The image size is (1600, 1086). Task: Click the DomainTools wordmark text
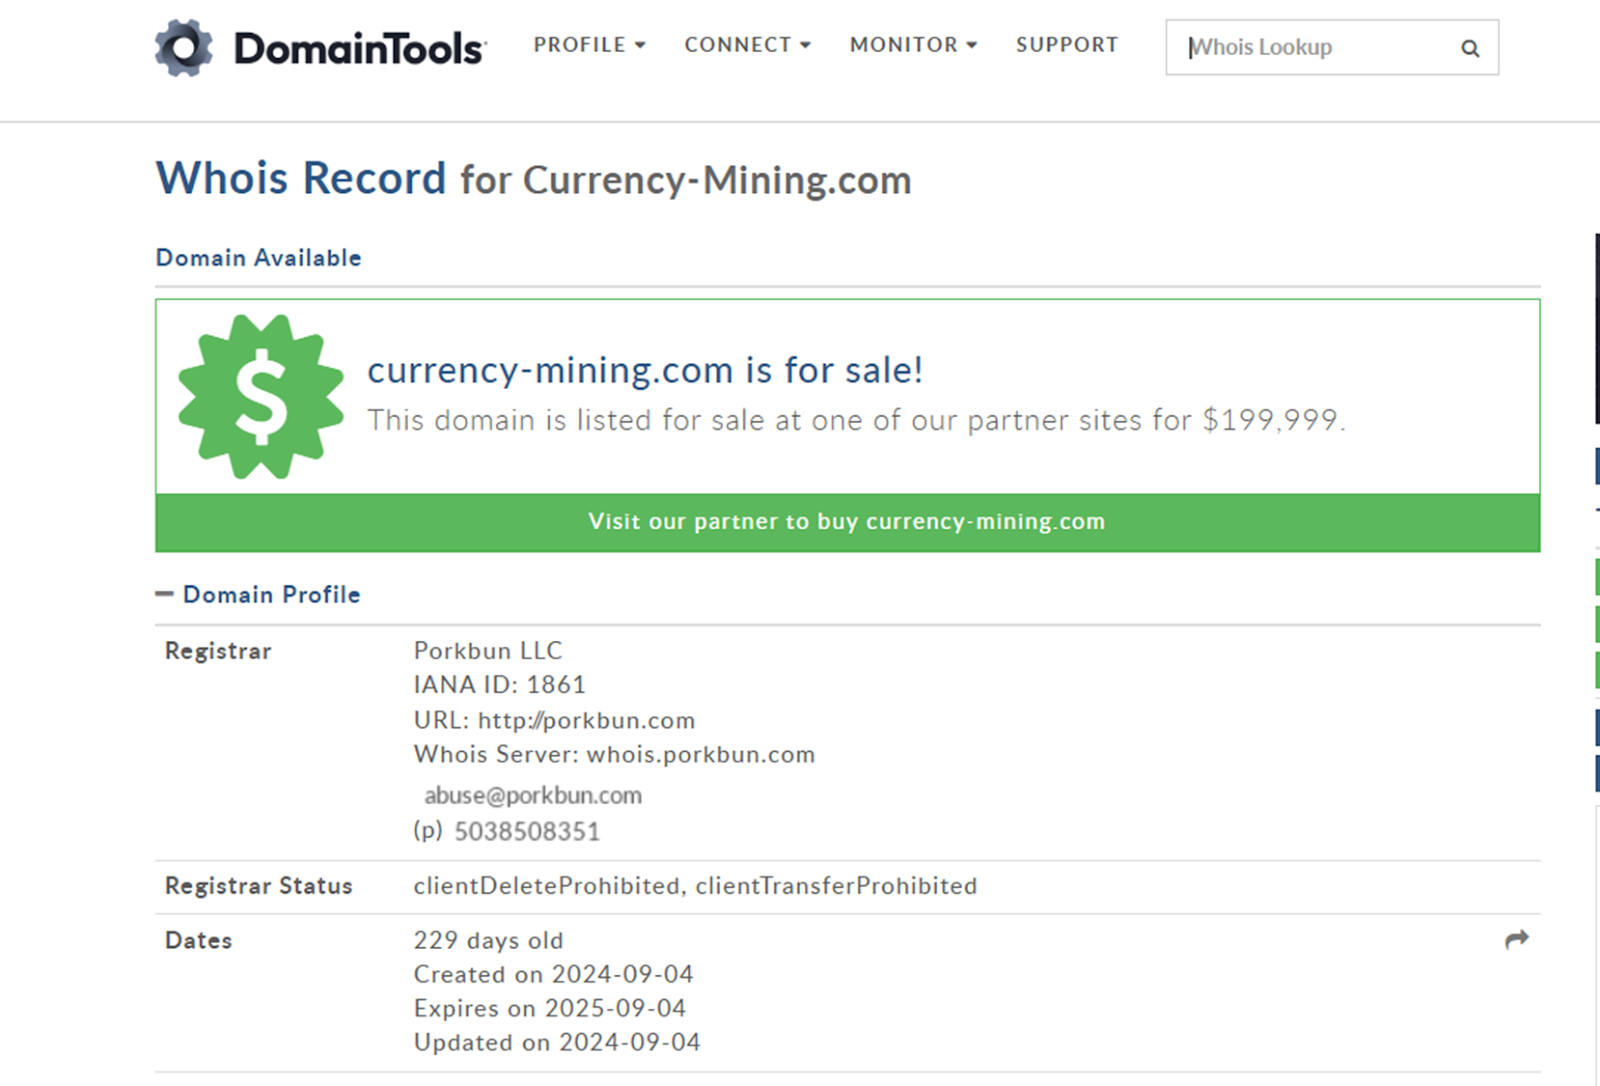(360, 48)
